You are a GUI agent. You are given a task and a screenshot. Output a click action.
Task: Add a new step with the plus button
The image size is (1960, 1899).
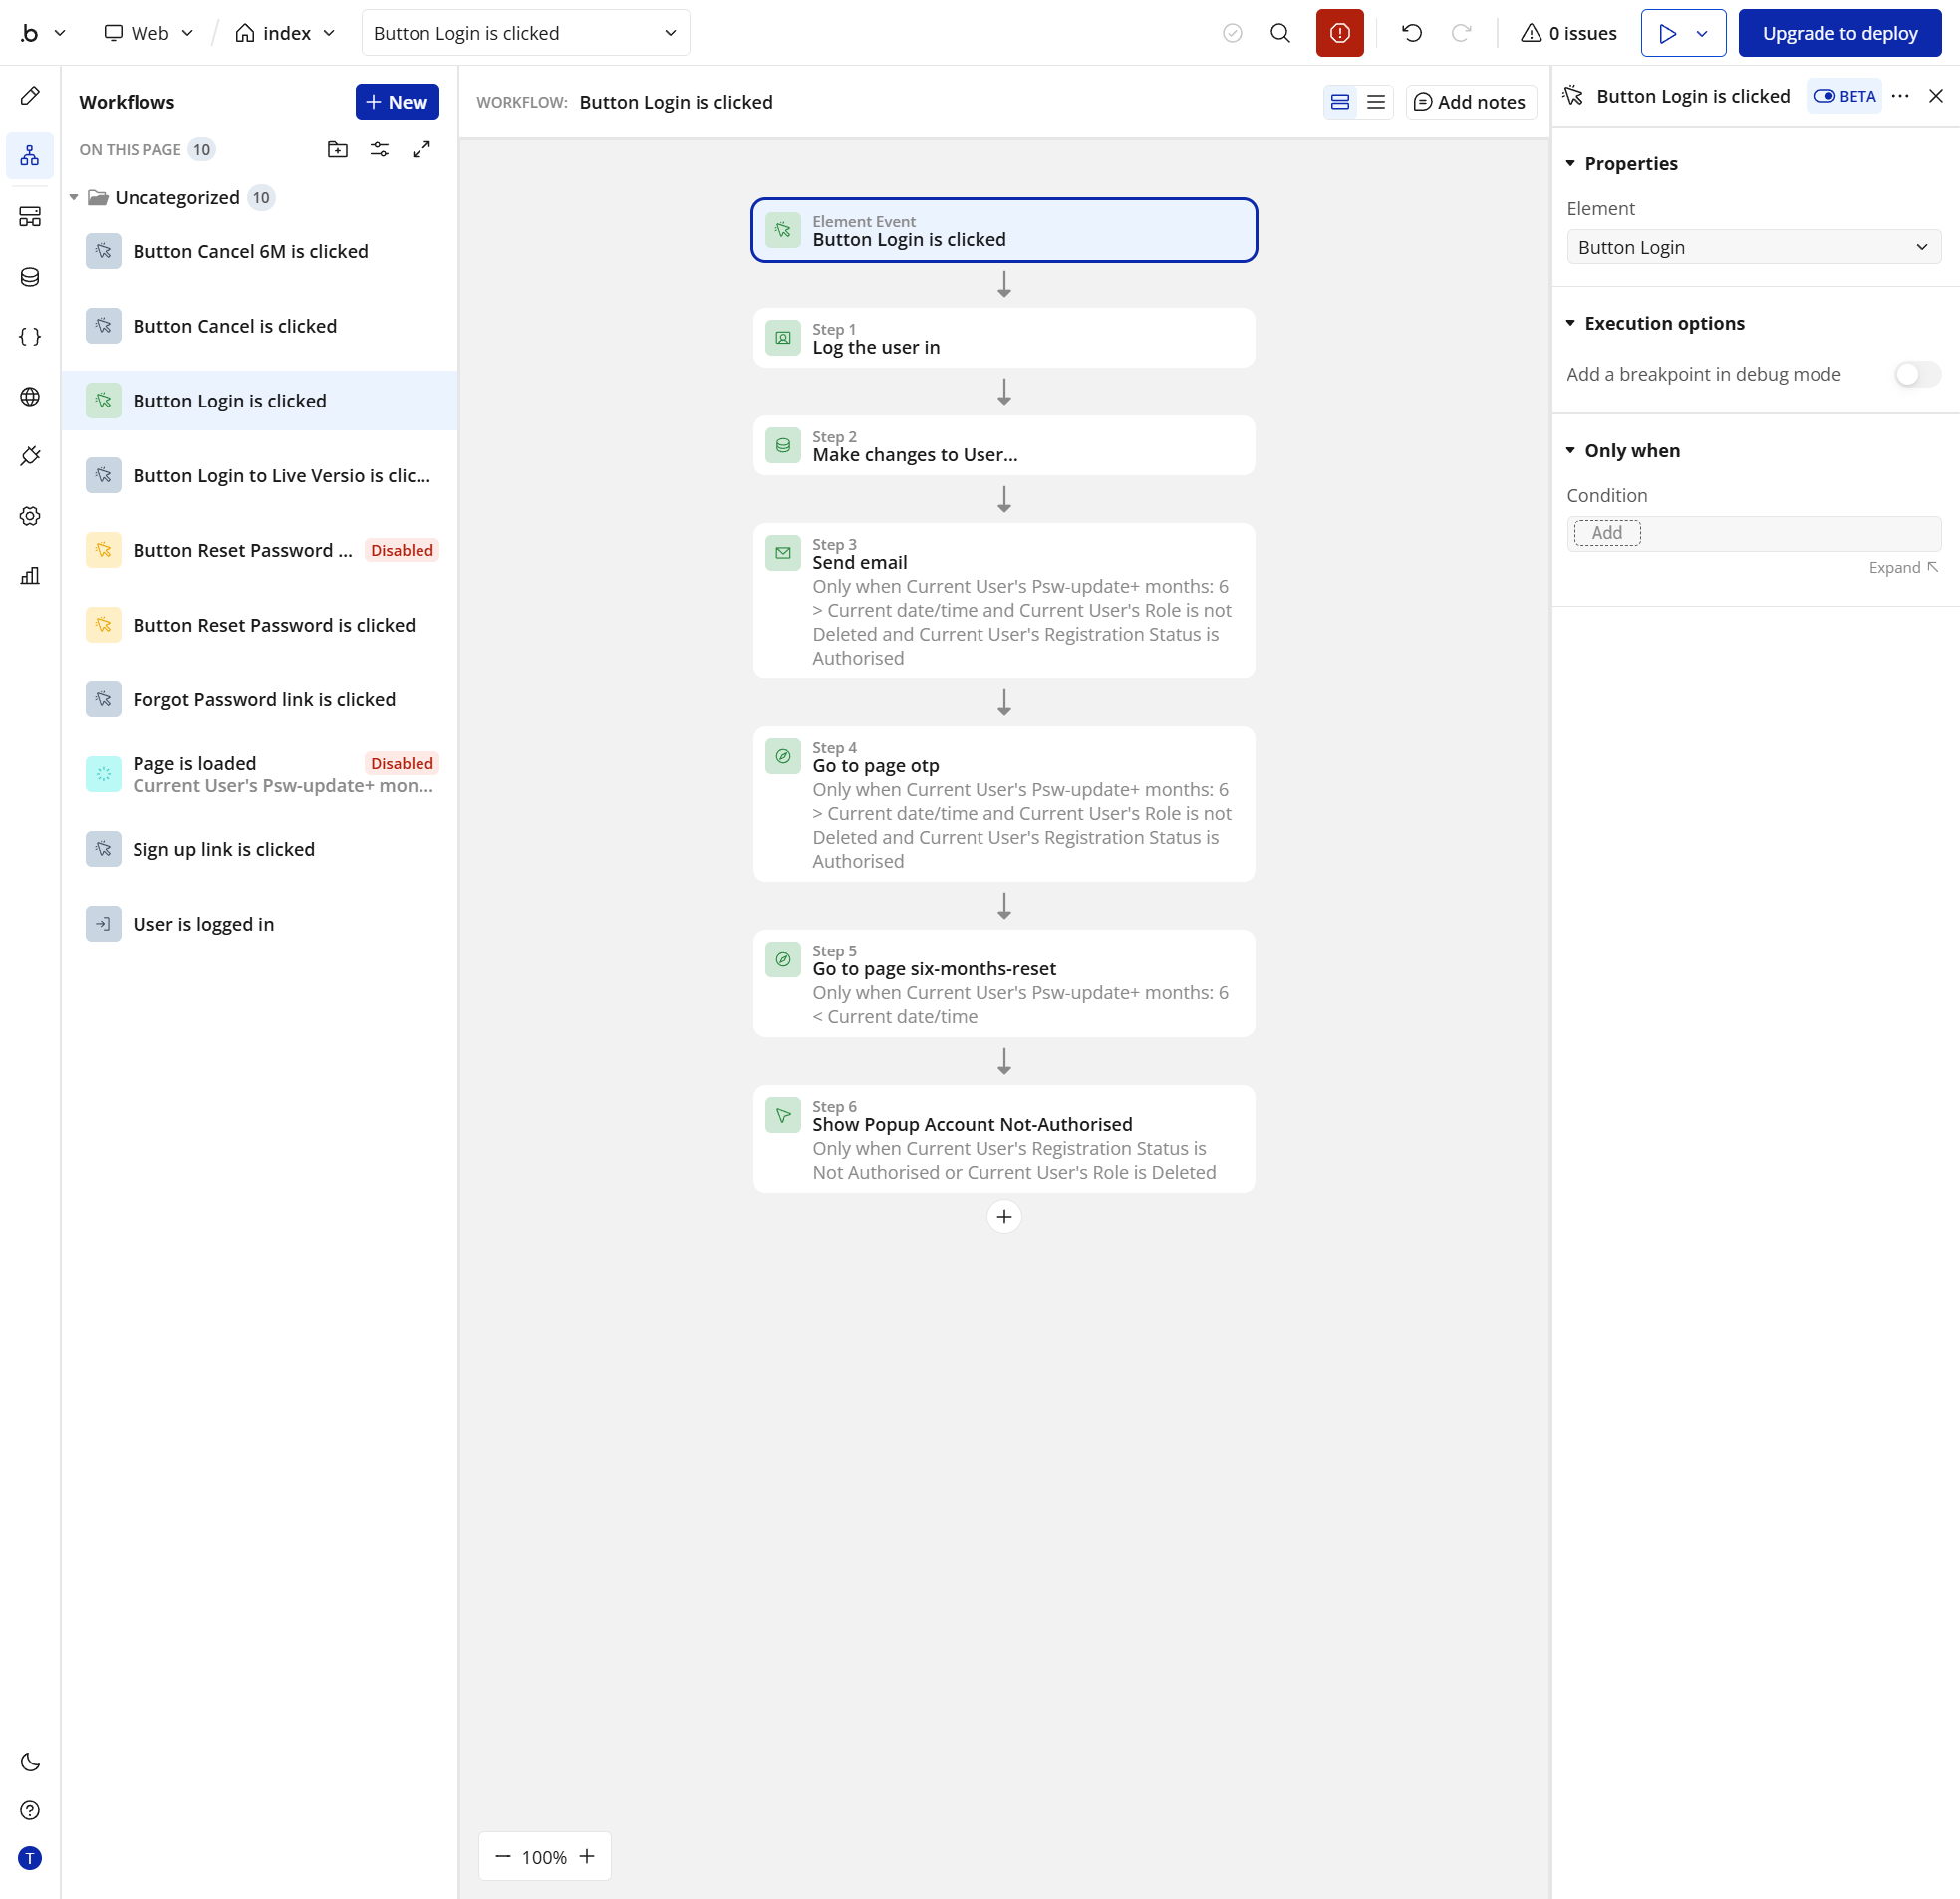[x=1004, y=1217]
